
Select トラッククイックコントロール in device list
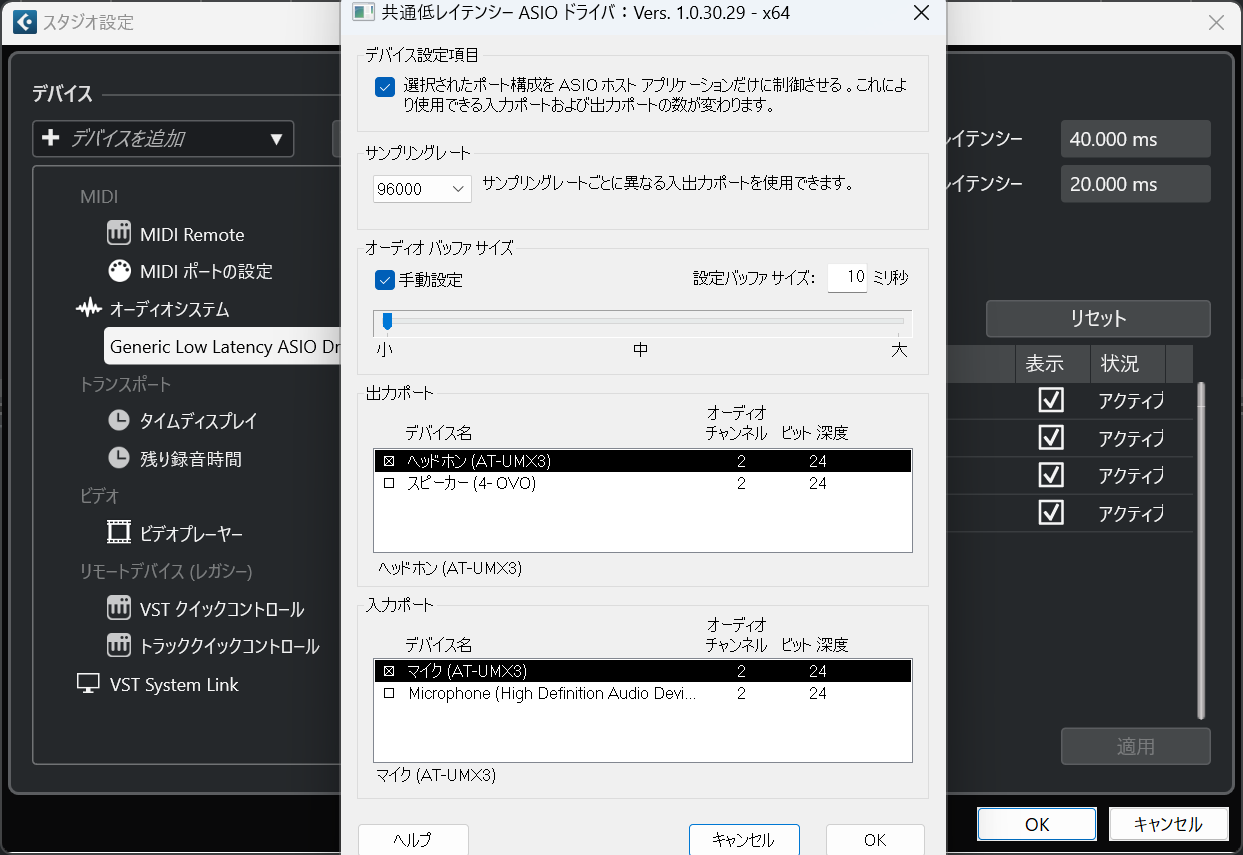pyautogui.click(x=213, y=646)
